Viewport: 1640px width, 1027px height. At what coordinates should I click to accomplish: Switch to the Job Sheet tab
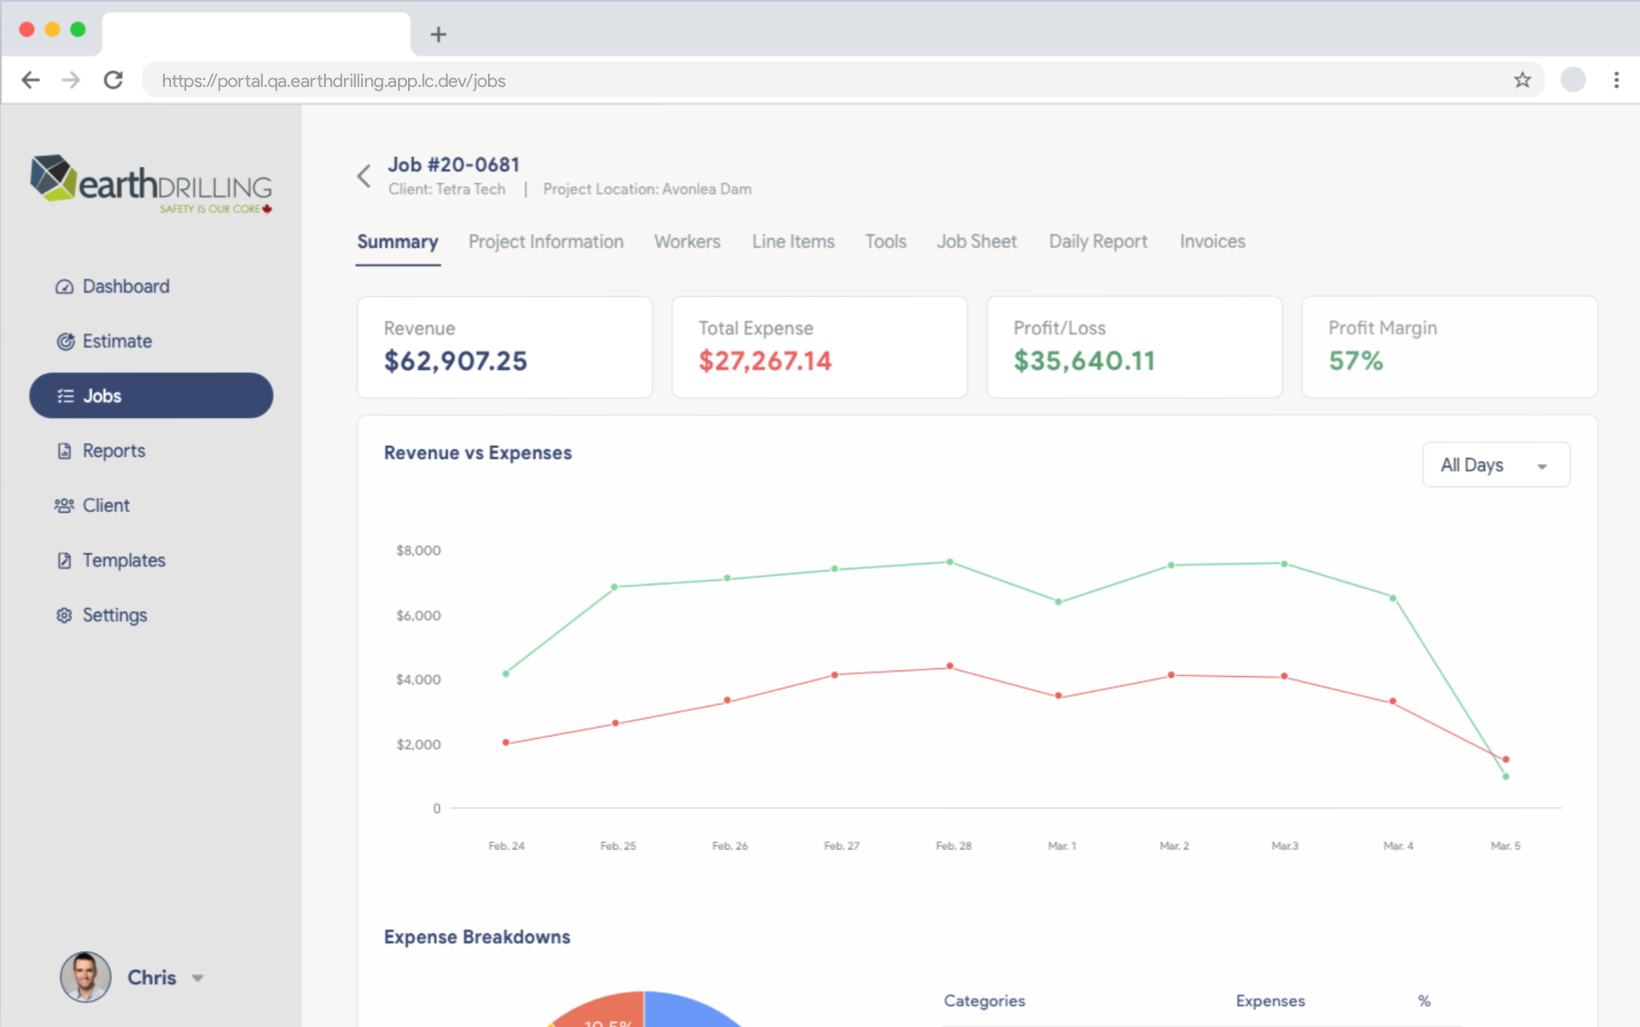tap(977, 242)
